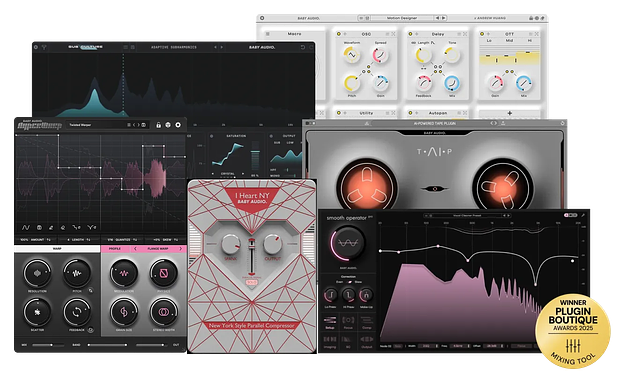Click the Feedback knob in Hyperwarp
The image size is (625, 383).
point(77,312)
